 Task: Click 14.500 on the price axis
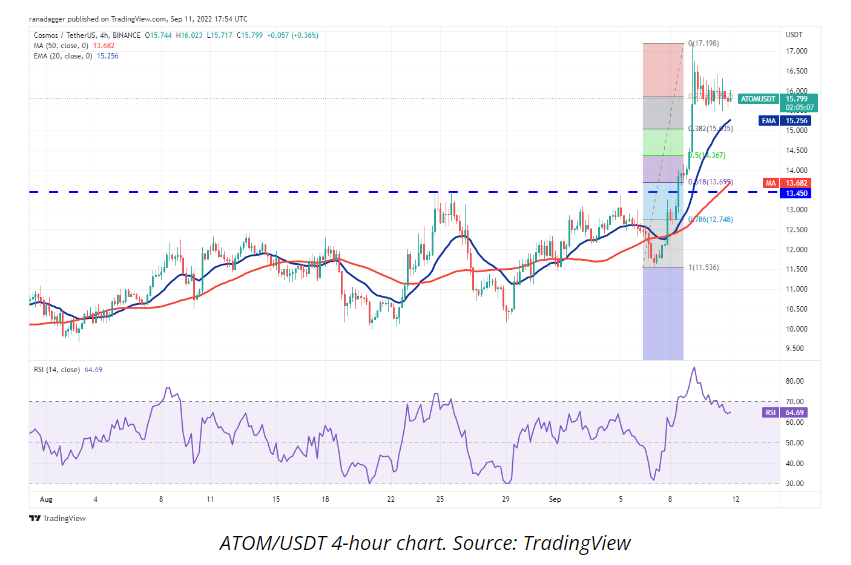[x=796, y=150]
